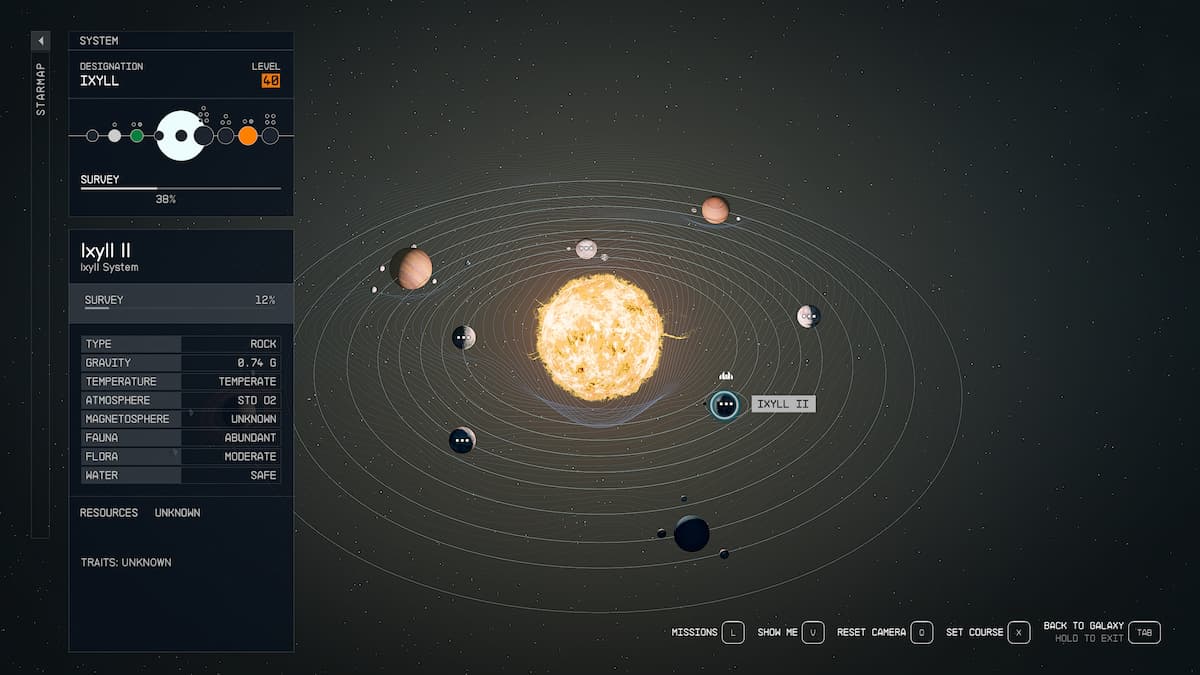Select the dark planet at bottom of map

[691, 533]
